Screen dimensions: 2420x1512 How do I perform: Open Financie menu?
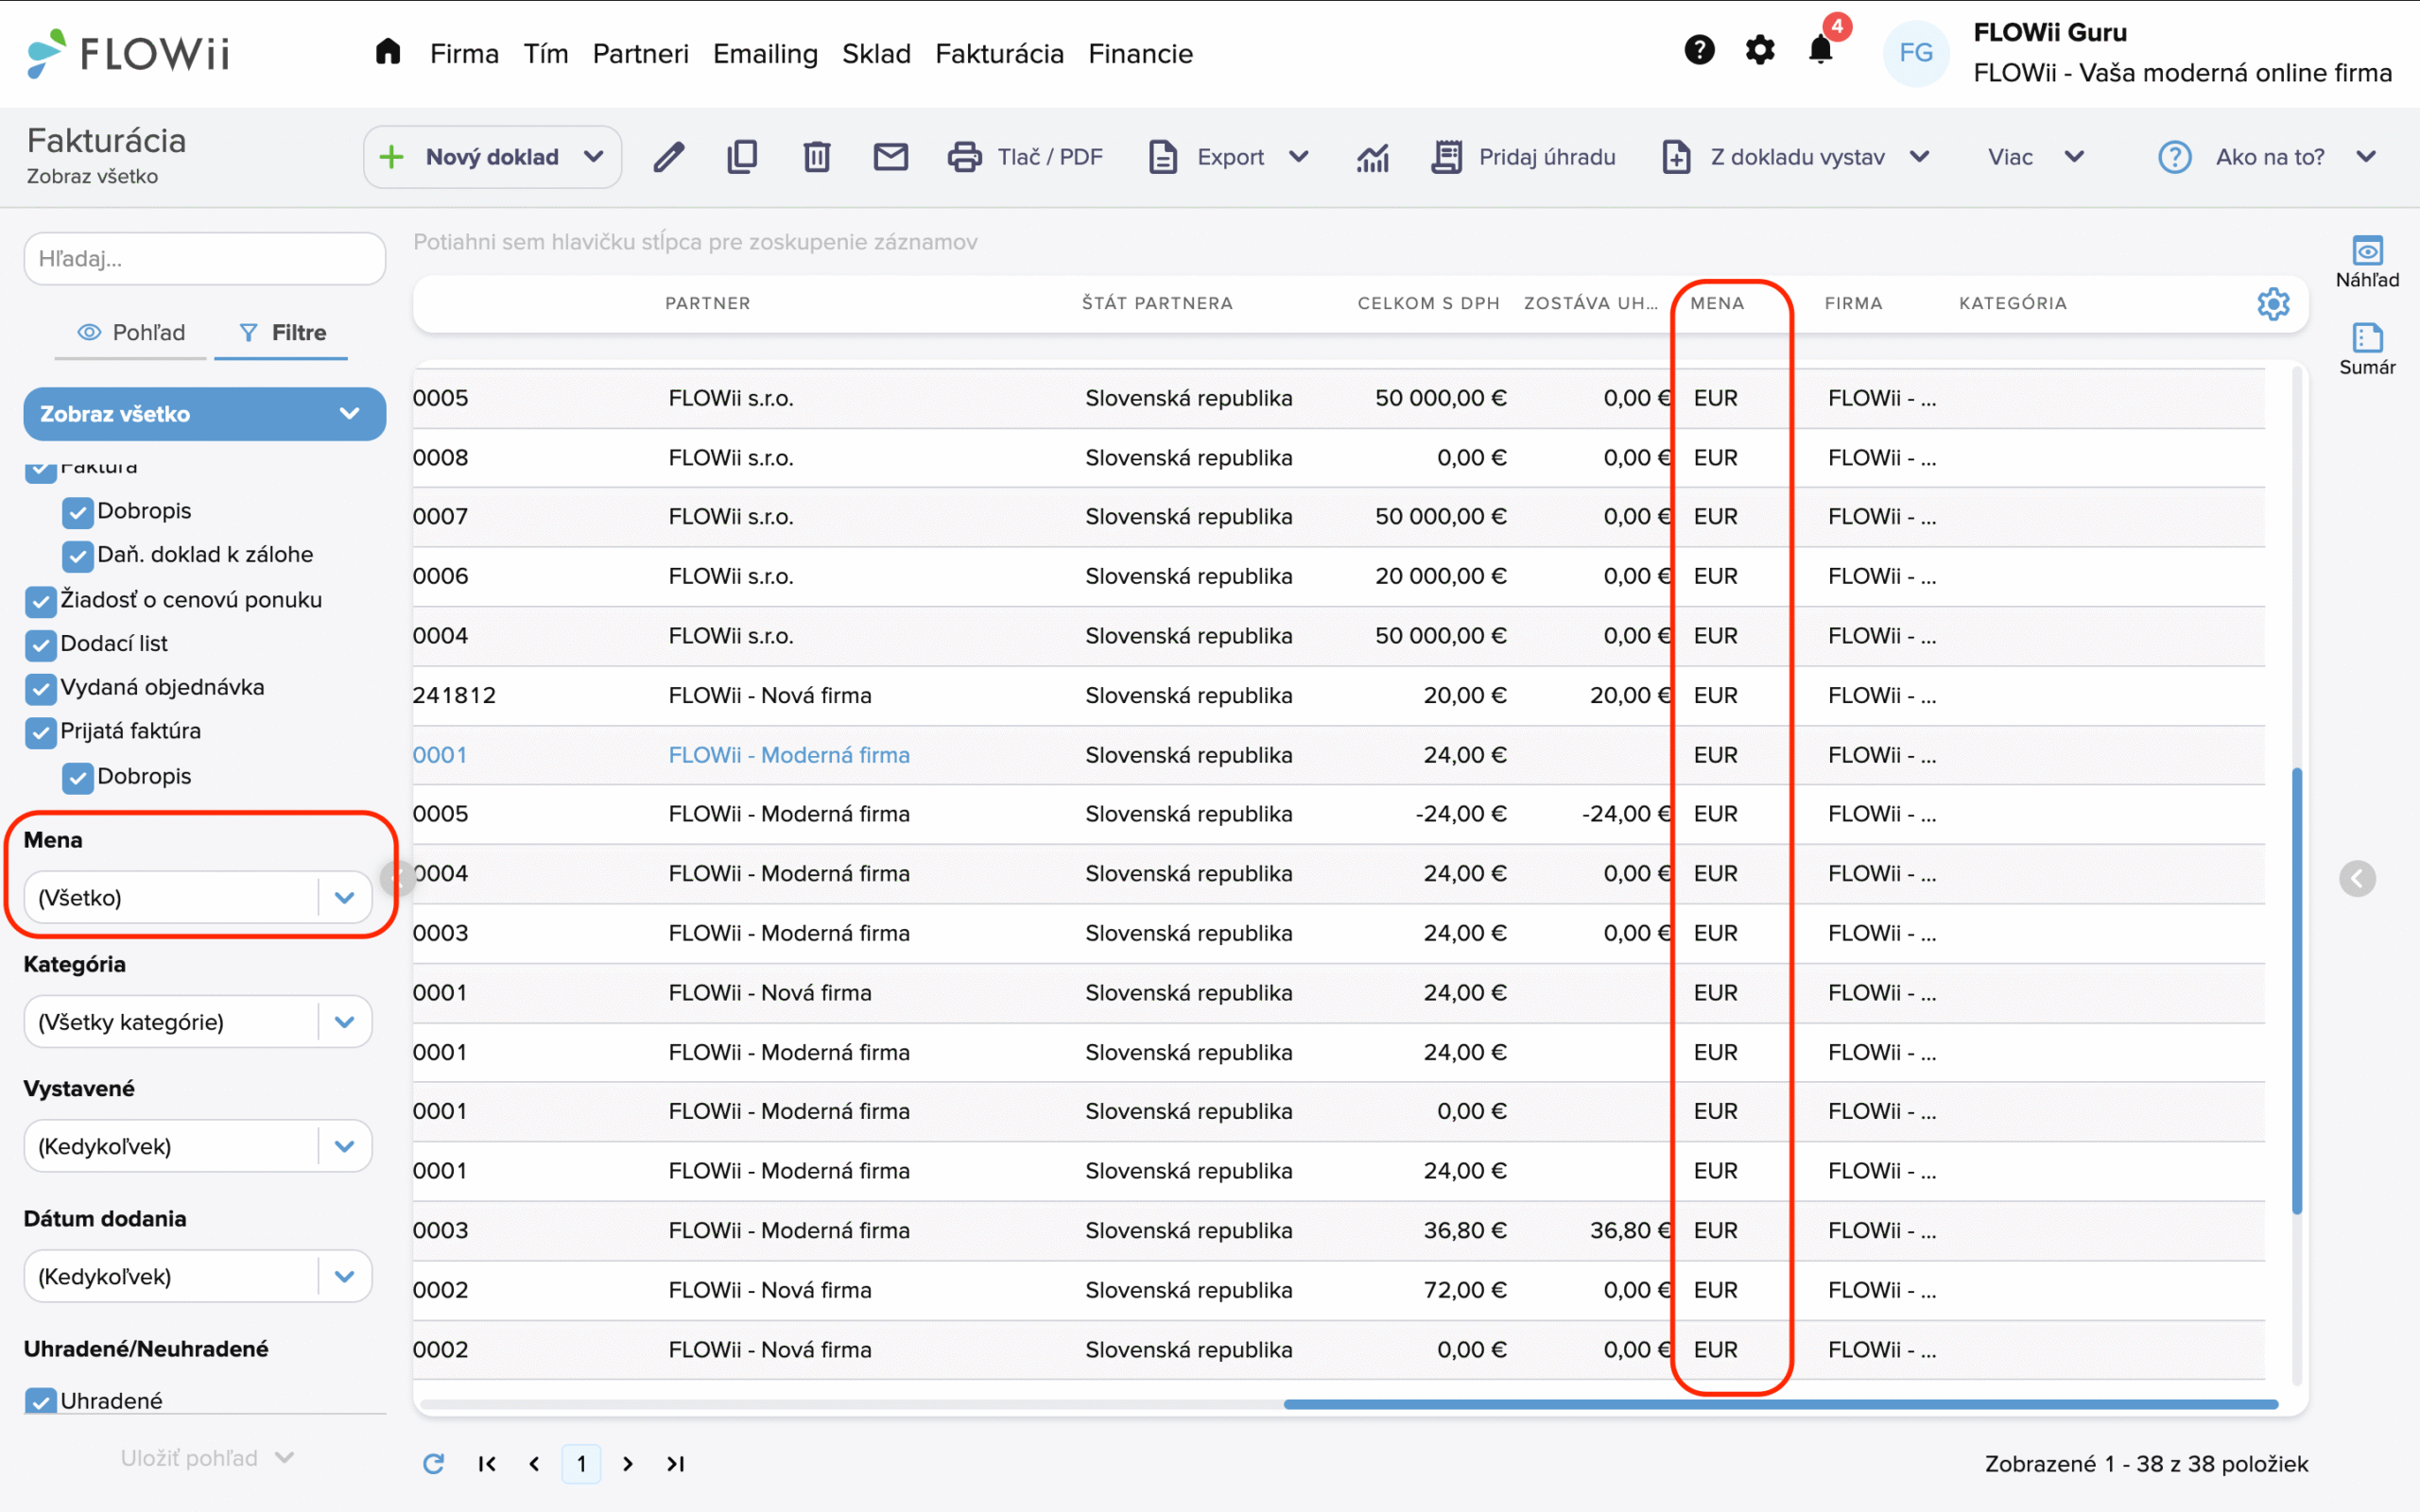tap(1140, 53)
